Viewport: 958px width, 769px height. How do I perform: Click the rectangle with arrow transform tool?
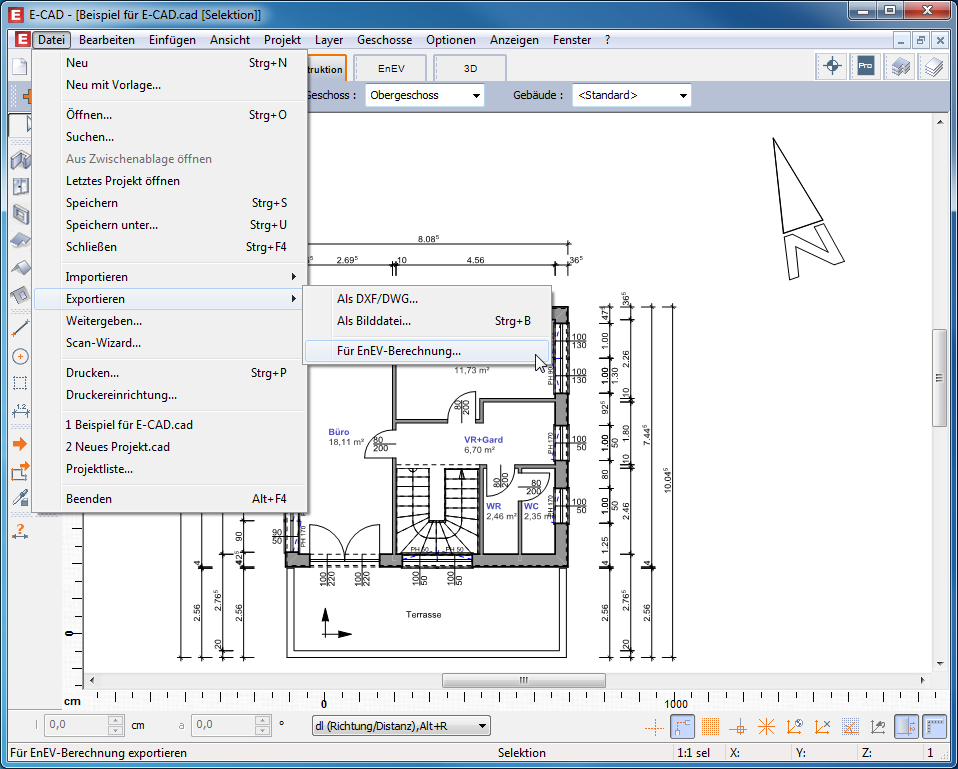pyautogui.click(x=20, y=471)
